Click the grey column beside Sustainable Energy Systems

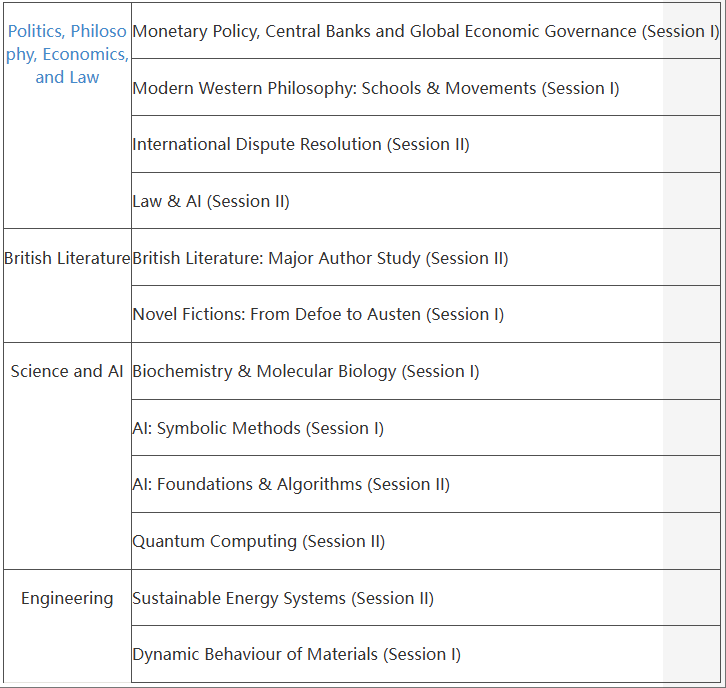click(691, 598)
